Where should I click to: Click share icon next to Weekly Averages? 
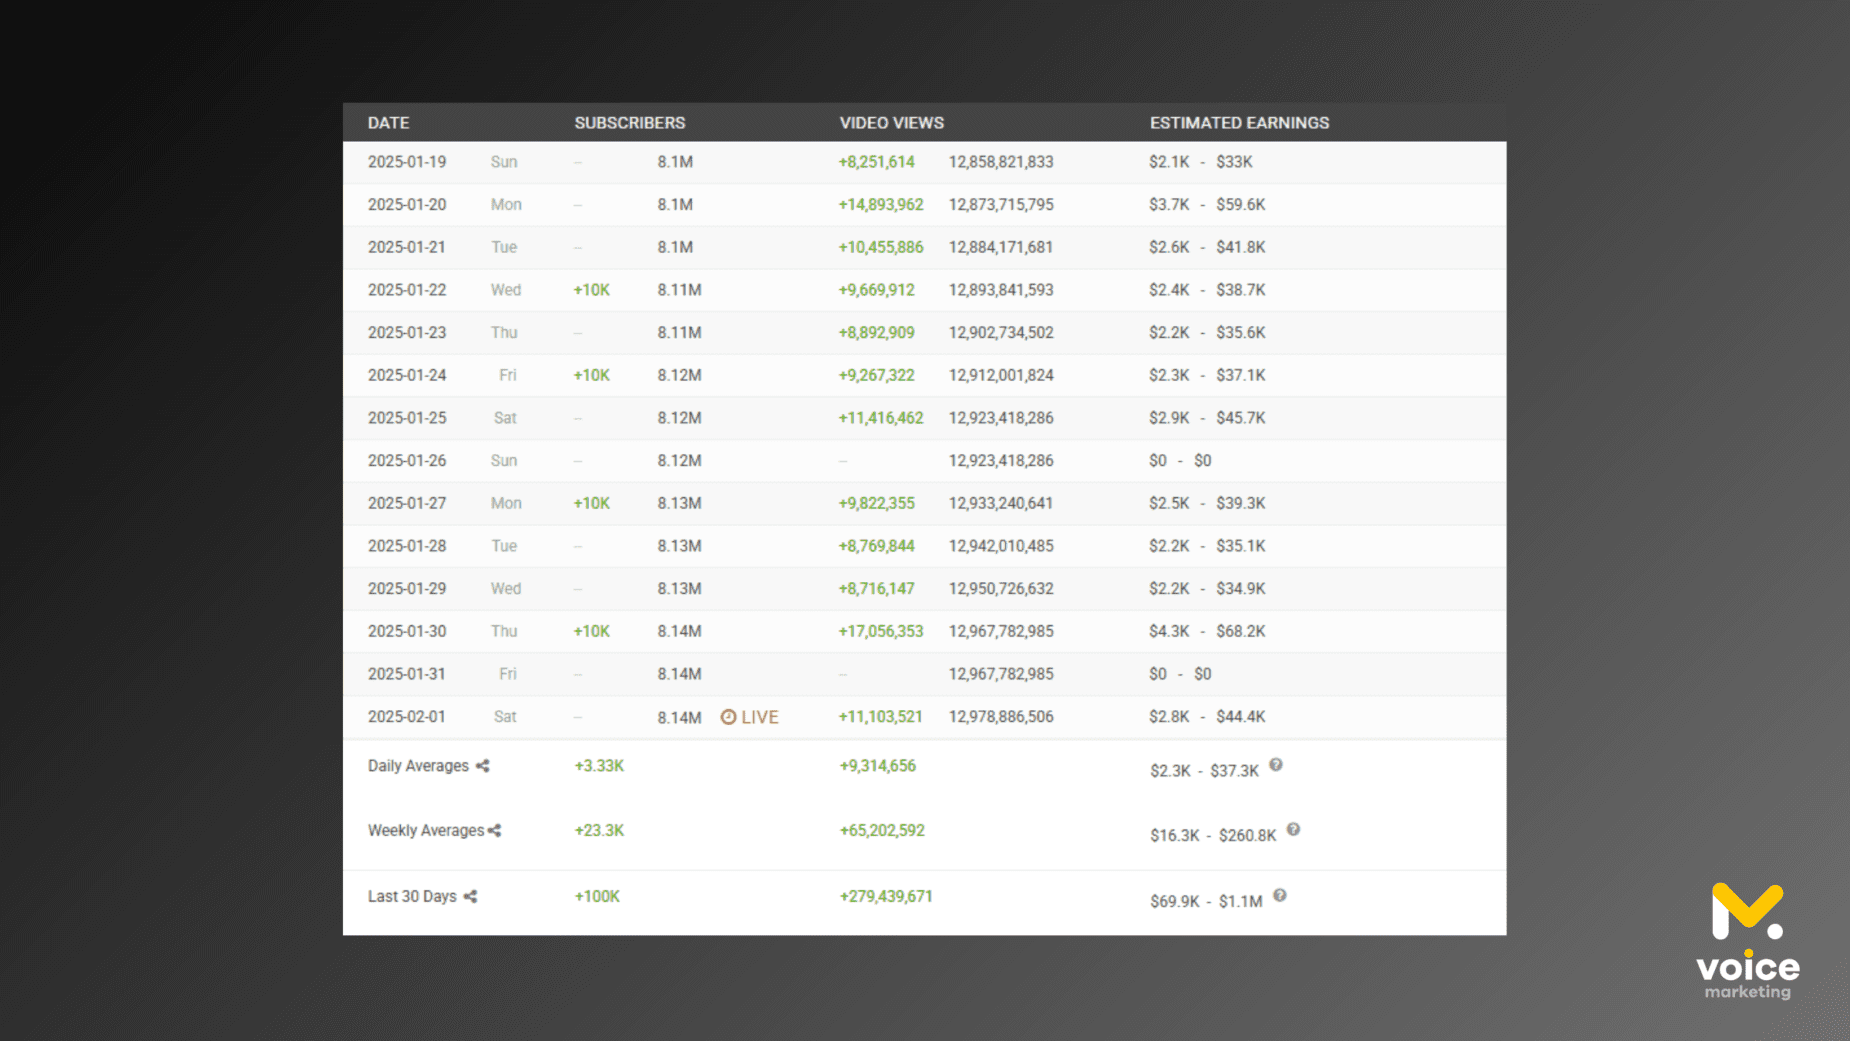tap(495, 831)
